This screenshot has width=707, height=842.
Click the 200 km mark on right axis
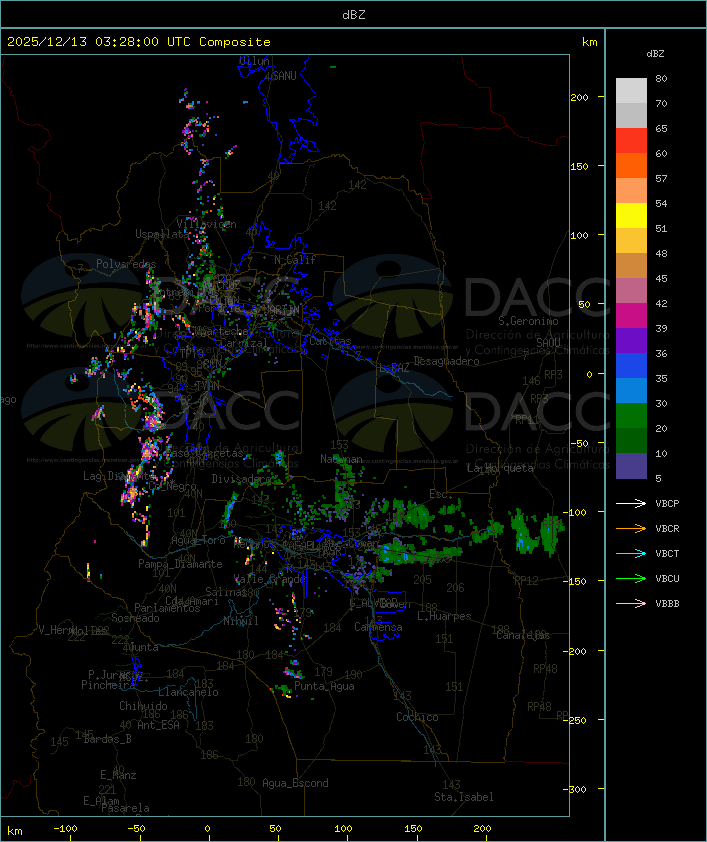[579, 97]
